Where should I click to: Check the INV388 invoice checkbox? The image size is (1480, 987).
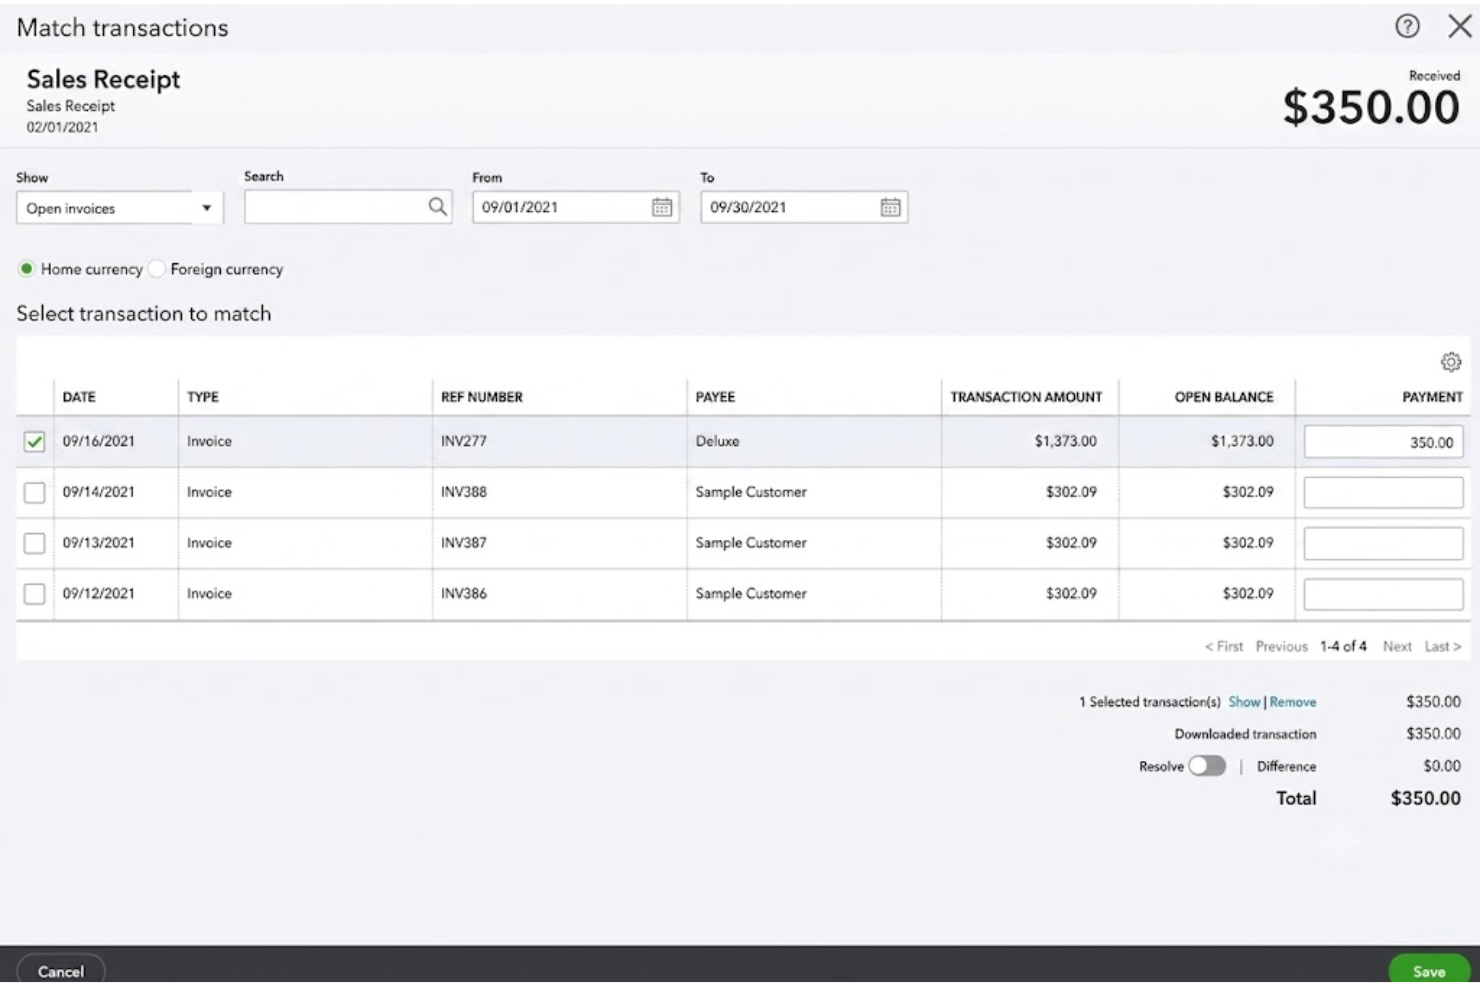34,492
